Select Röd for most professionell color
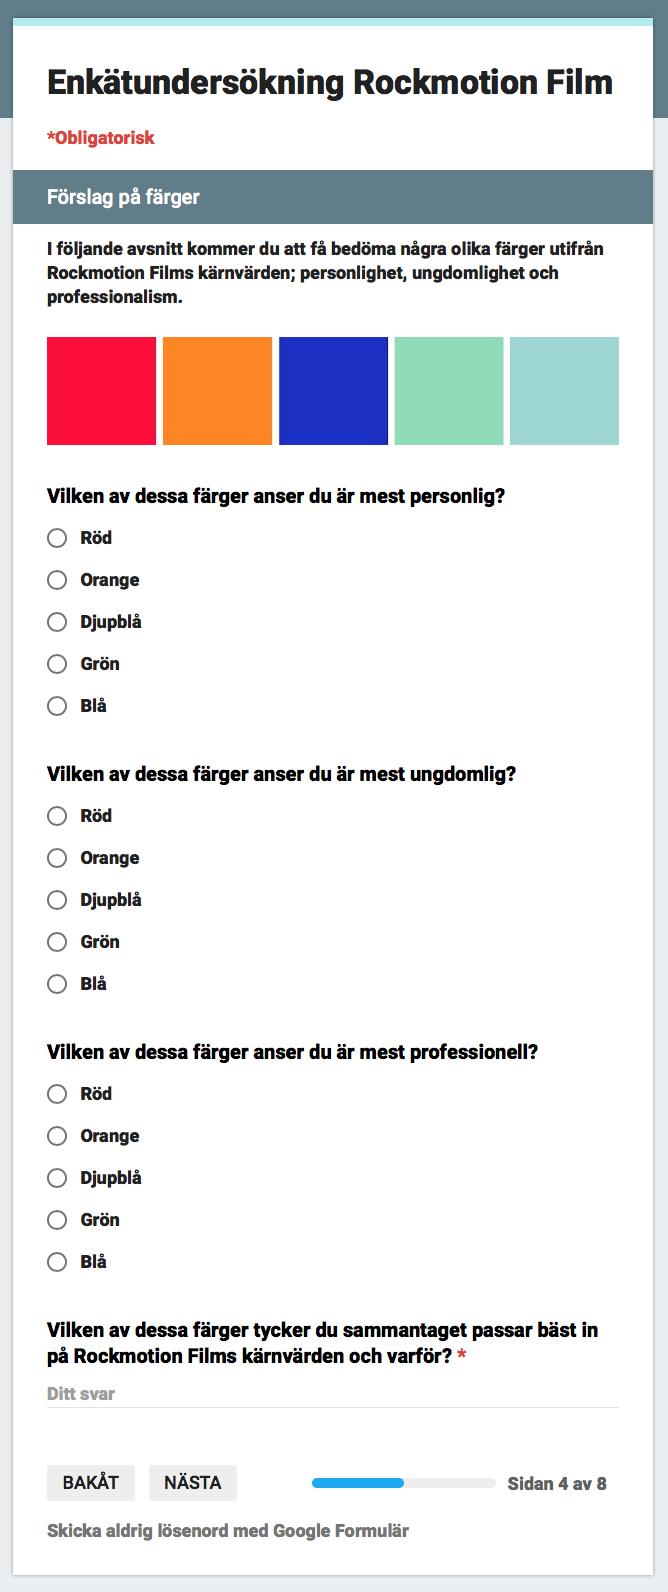The image size is (668, 1592). point(57,1094)
